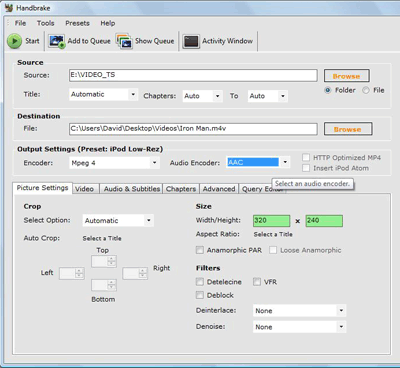400x368 pixels.
Task: Enable HTTP Optimized MP4 checkbox
Action: point(306,157)
